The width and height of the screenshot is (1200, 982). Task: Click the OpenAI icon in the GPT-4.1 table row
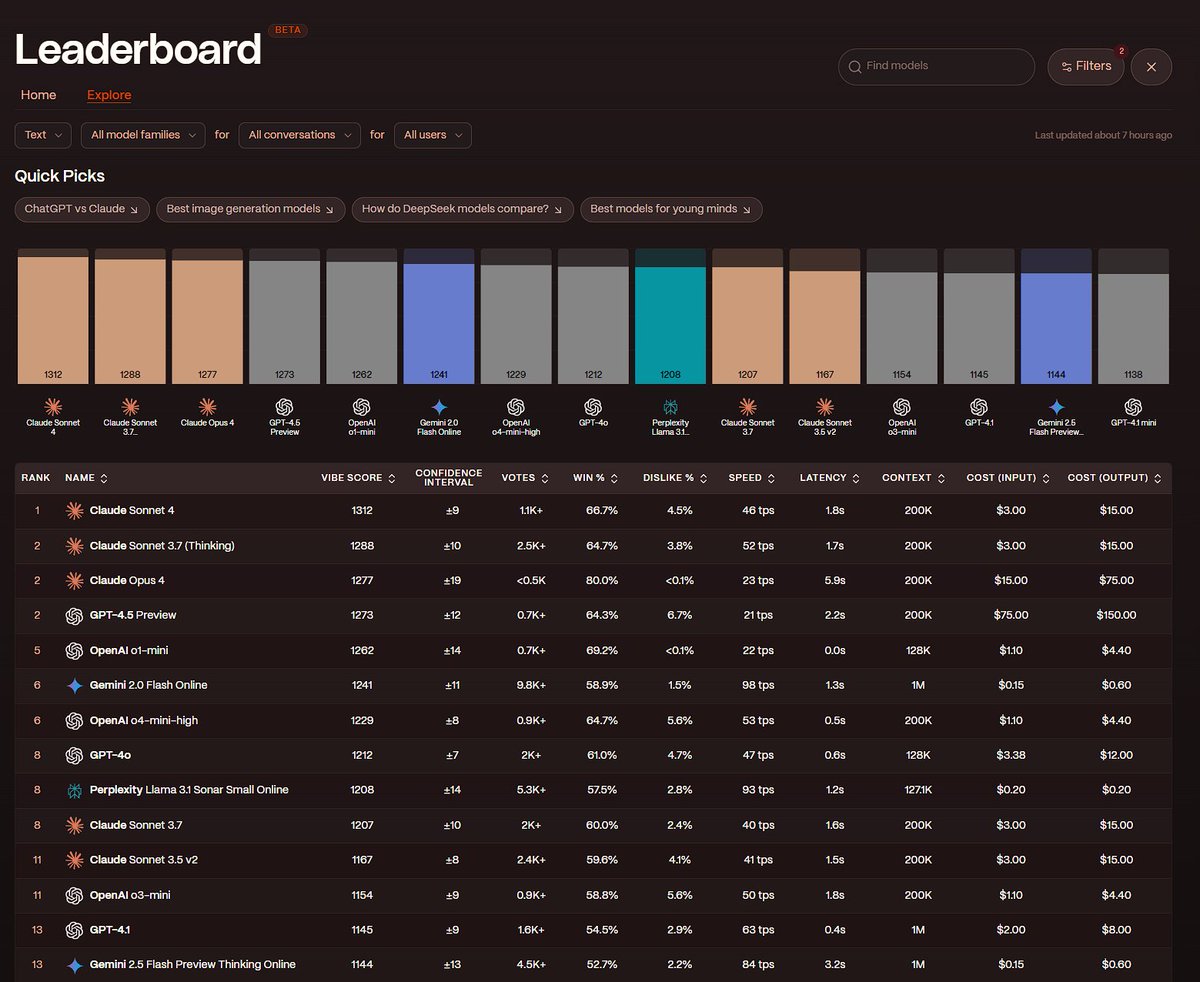[74, 930]
